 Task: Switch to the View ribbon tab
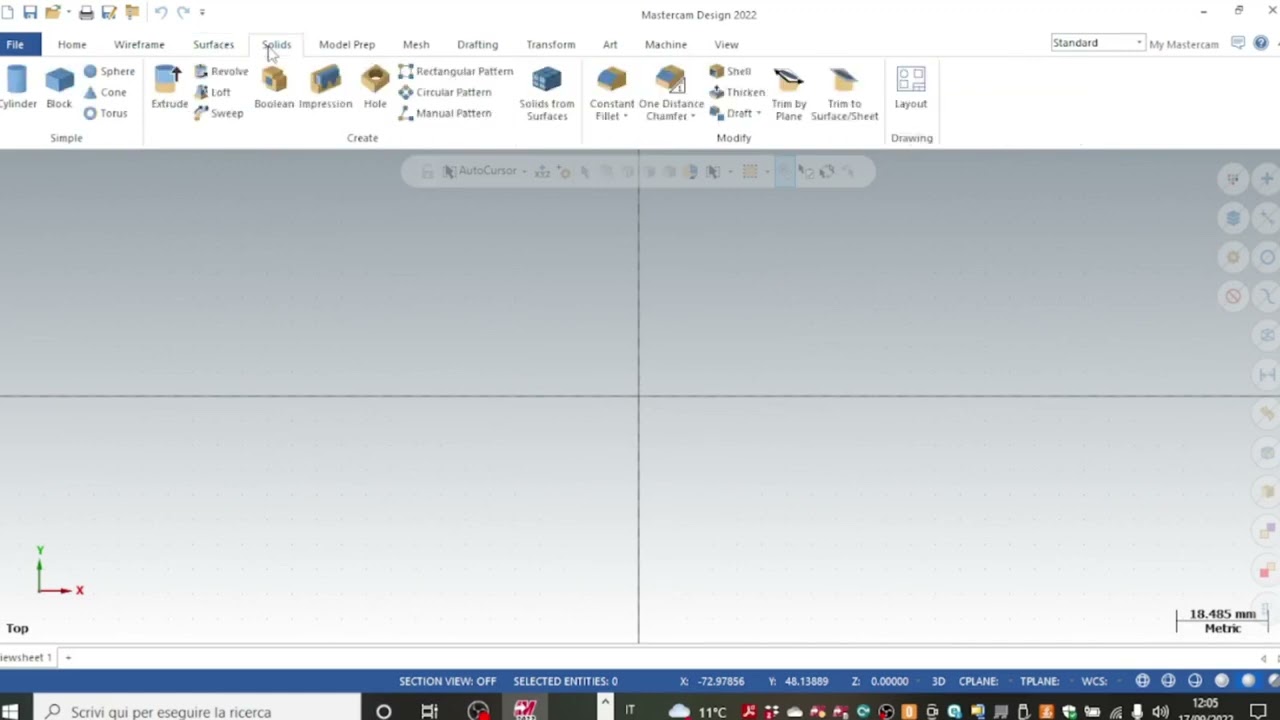point(726,44)
